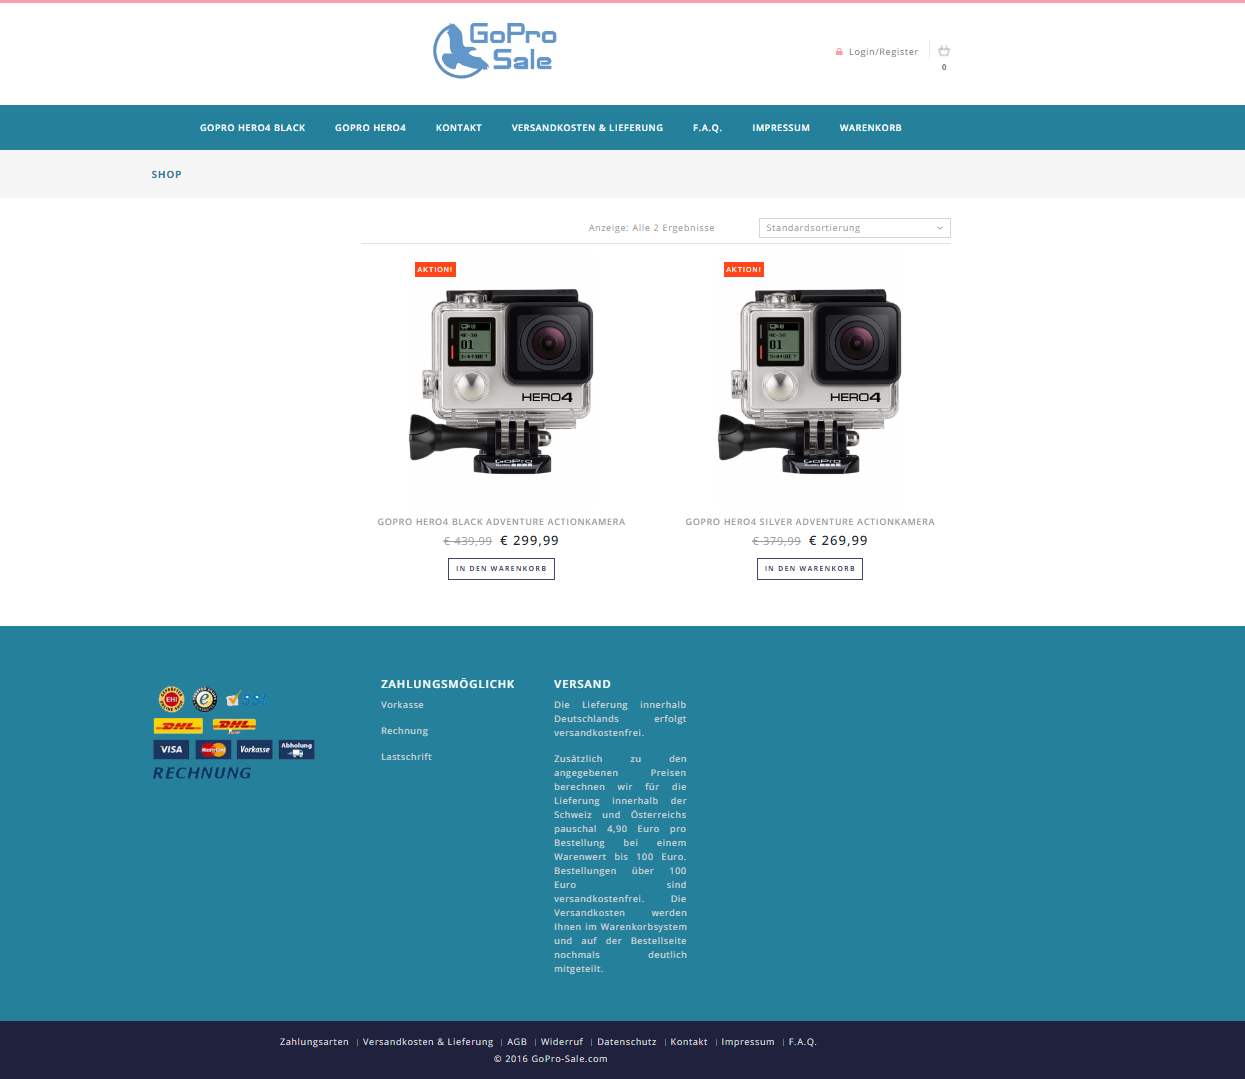Click F.A.Q. footer link
Screen dimensions: 1245x1079
point(802,1042)
